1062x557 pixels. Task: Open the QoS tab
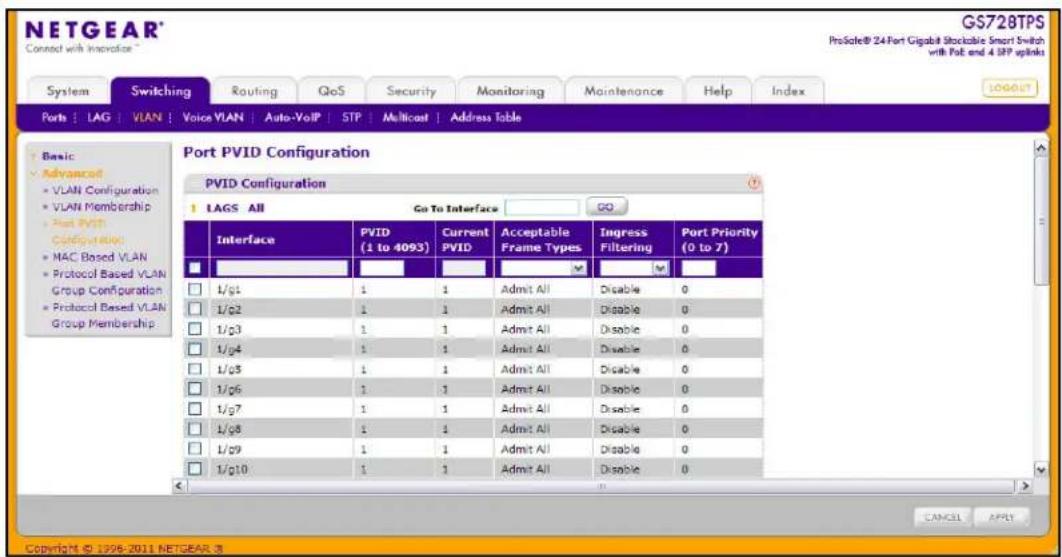tap(331, 91)
